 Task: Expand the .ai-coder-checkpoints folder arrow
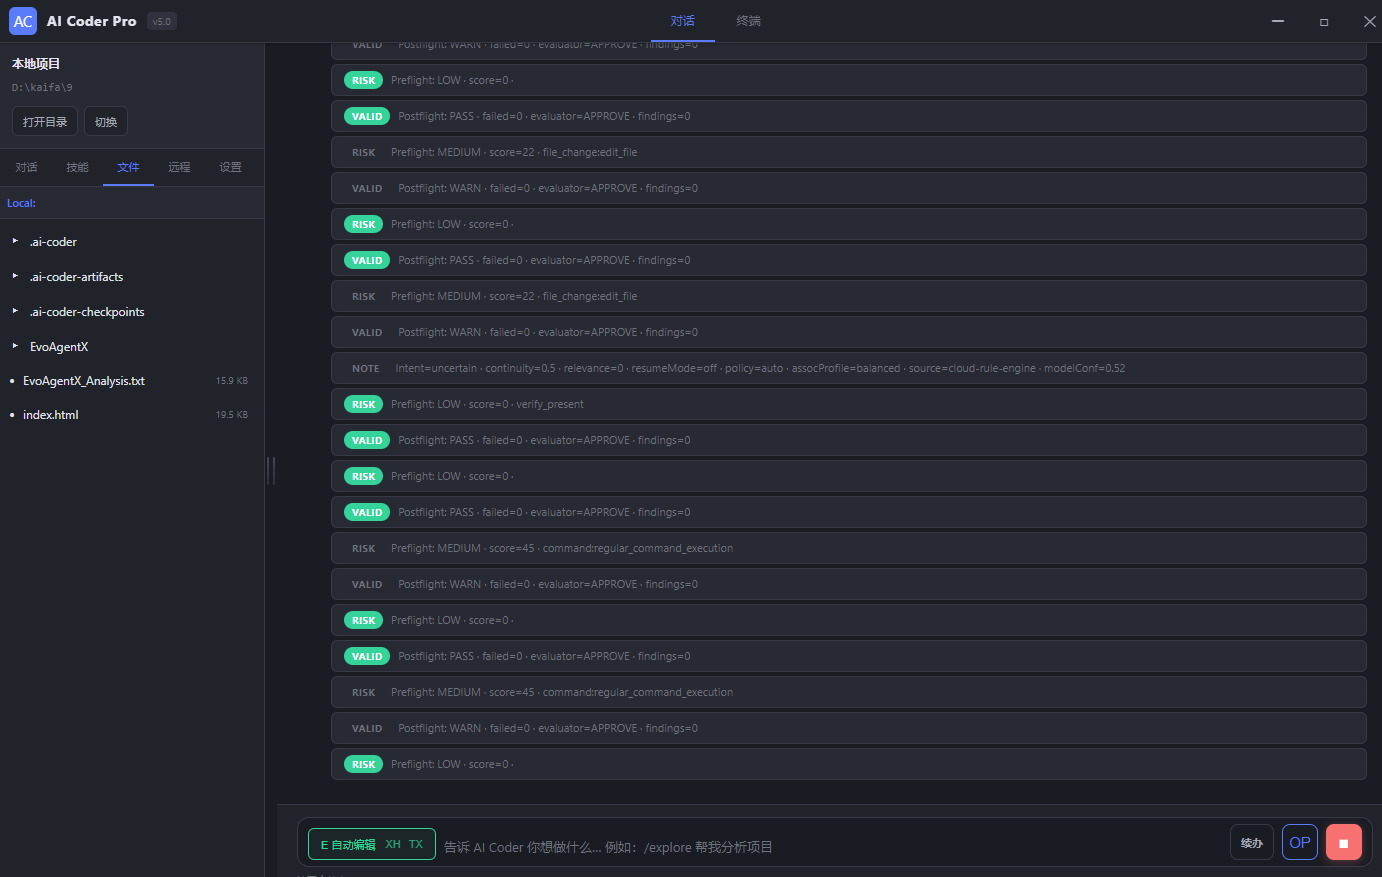(15, 311)
